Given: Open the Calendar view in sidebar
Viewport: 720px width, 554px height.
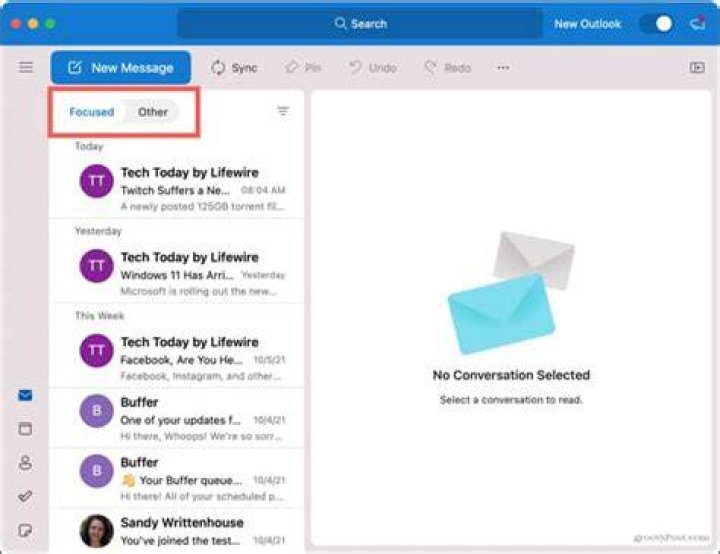Looking at the screenshot, I should (25, 429).
